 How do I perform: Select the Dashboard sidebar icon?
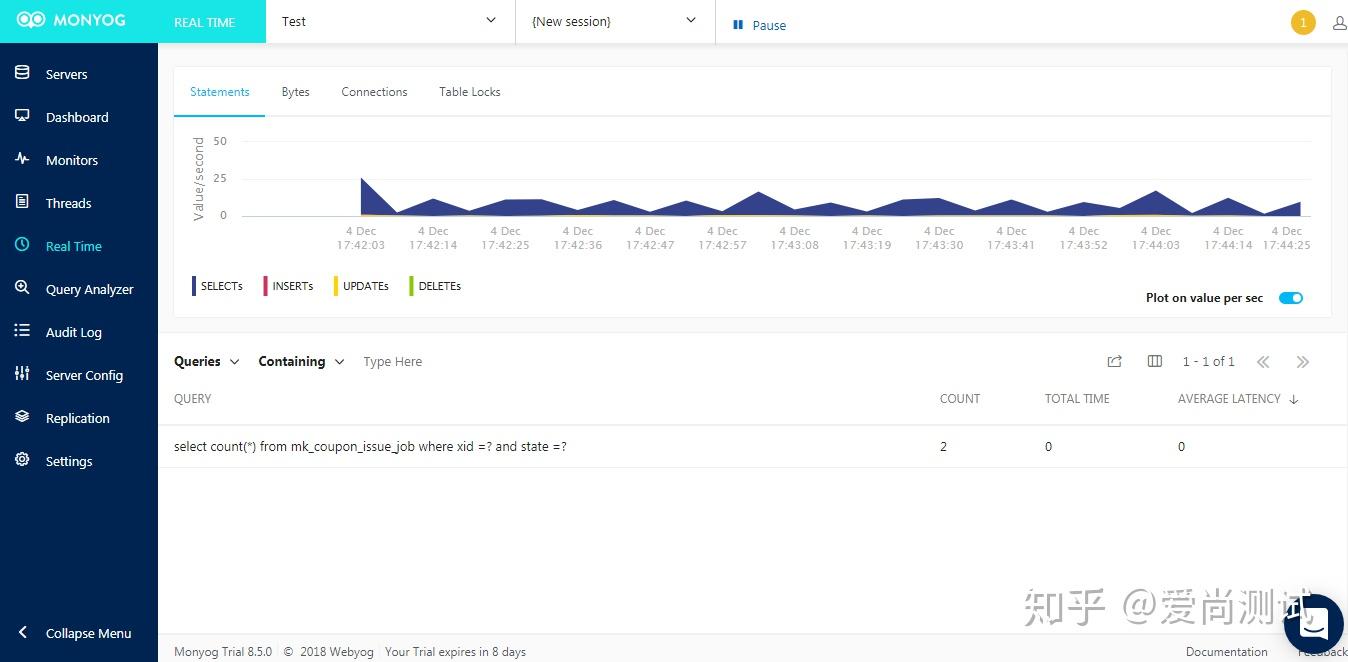[77, 116]
